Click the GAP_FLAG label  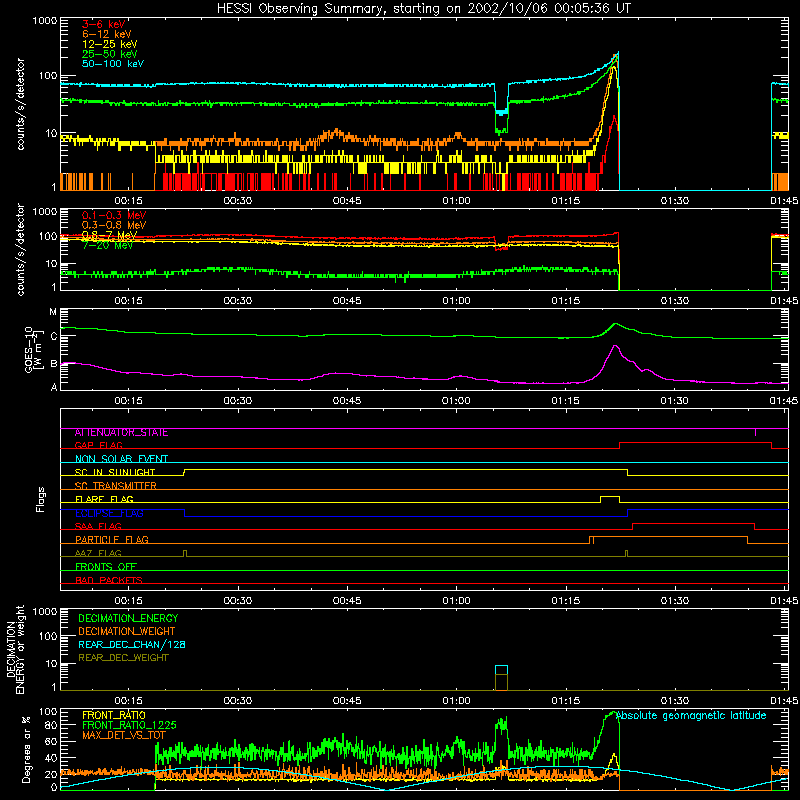pos(98,445)
